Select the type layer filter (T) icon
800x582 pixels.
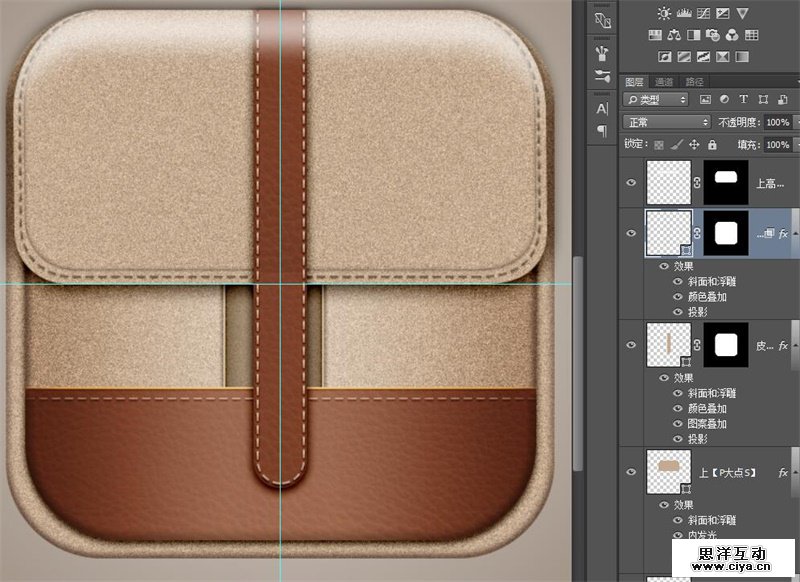click(743, 100)
